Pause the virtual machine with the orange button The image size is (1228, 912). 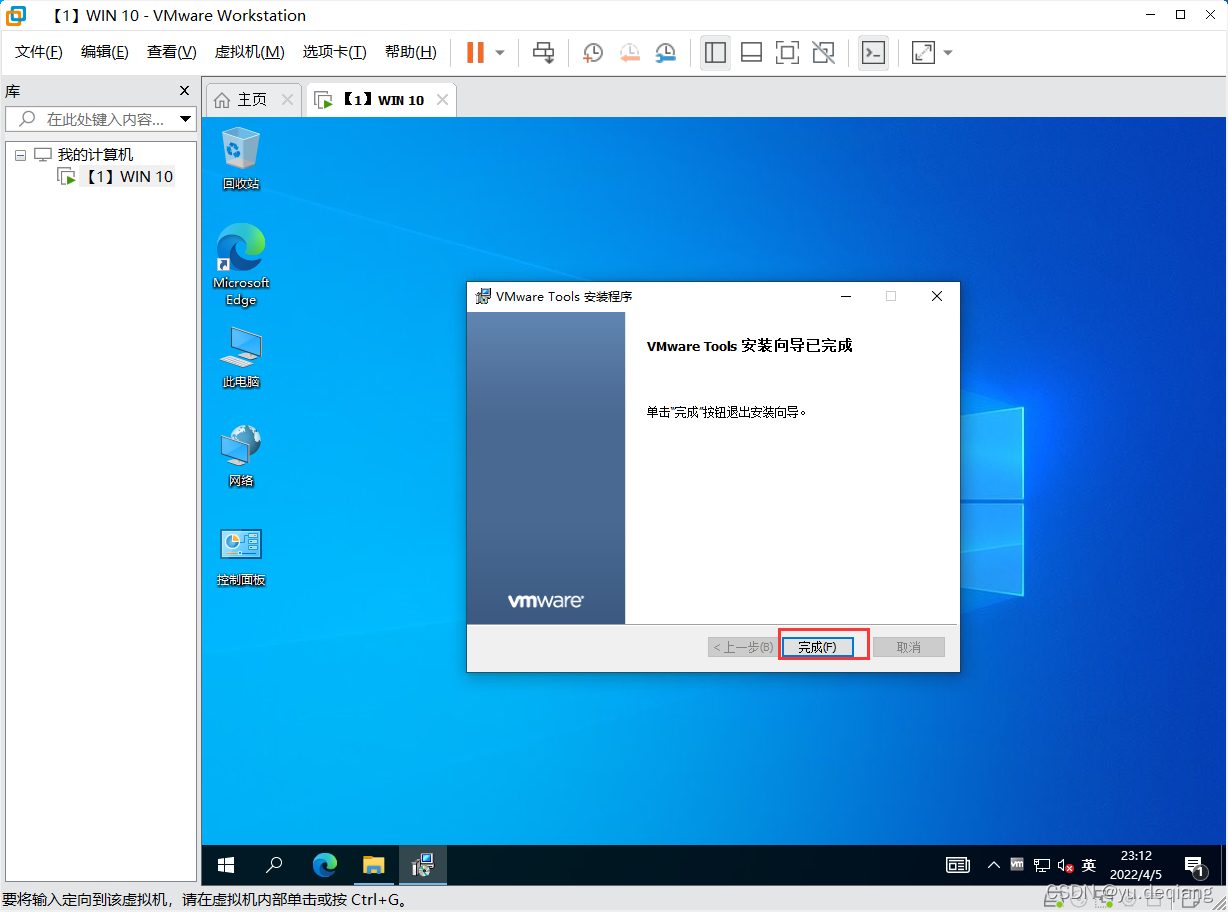[475, 52]
